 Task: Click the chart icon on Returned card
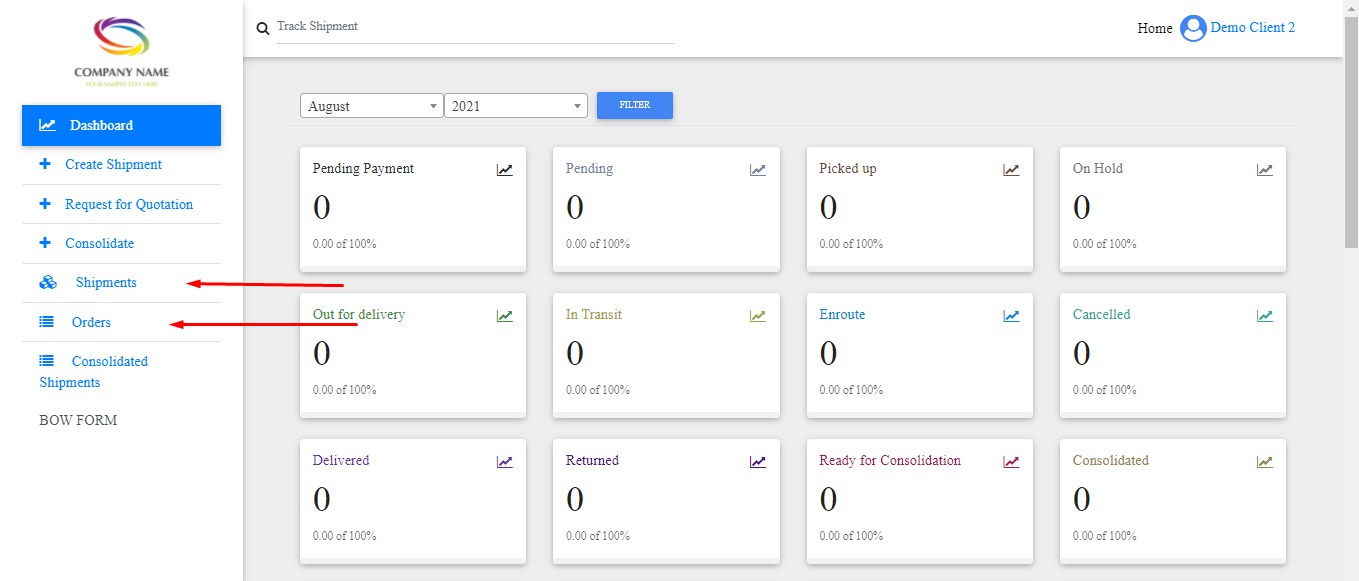758,462
